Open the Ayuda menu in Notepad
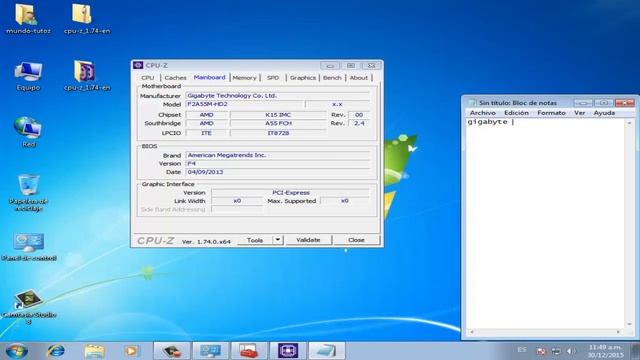The height and width of the screenshot is (360, 640). 604,113
